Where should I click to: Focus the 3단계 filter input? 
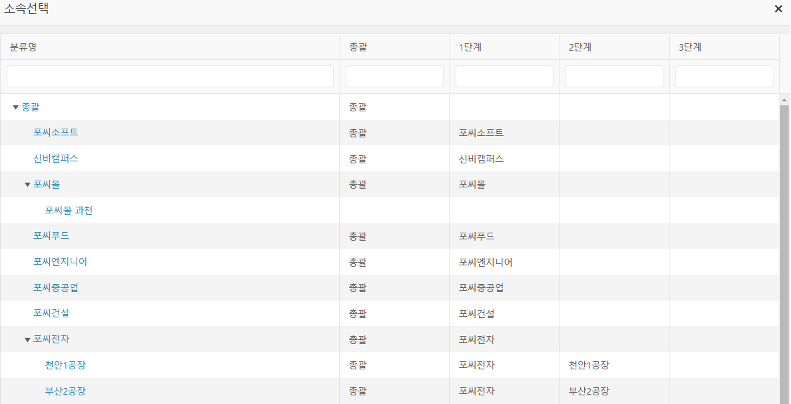pyautogui.click(x=724, y=76)
